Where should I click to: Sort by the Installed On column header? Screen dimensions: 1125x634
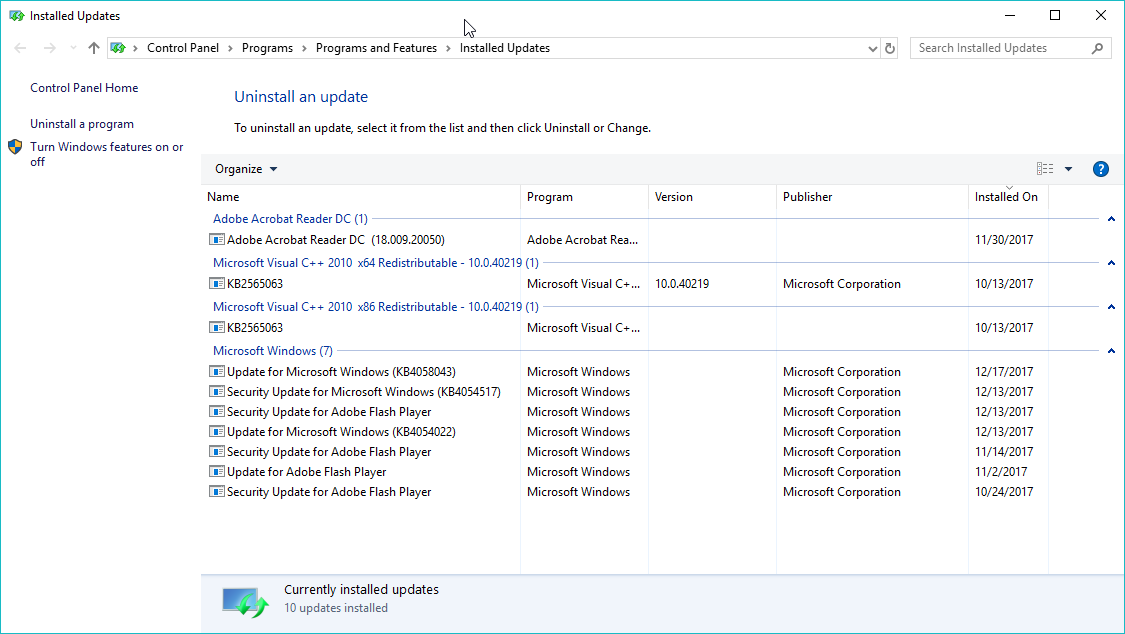click(1008, 197)
